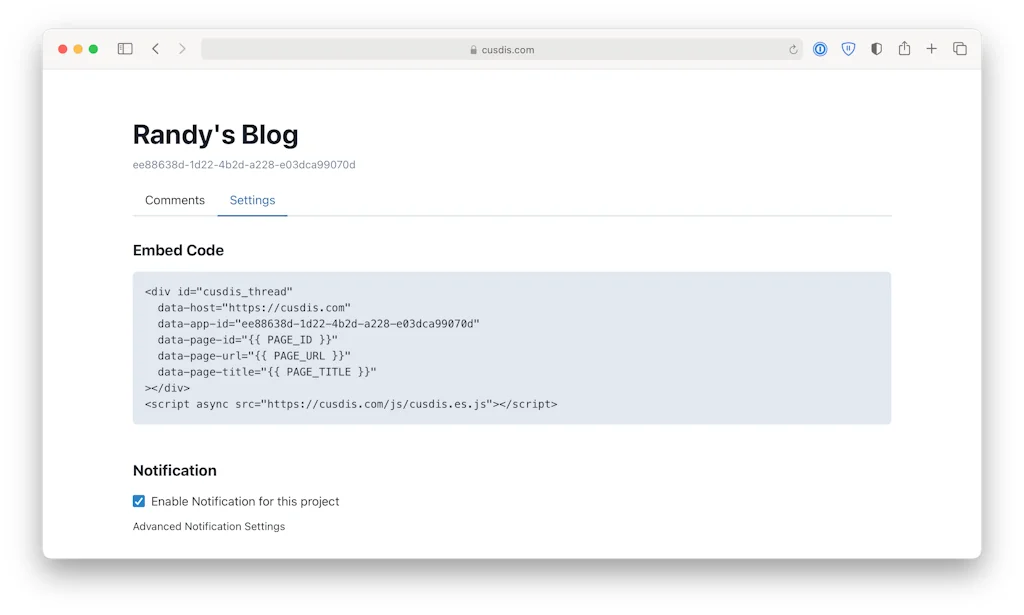1024x615 pixels.
Task: Open Advanced Notification Settings
Action: pyautogui.click(x=209, y=526)
